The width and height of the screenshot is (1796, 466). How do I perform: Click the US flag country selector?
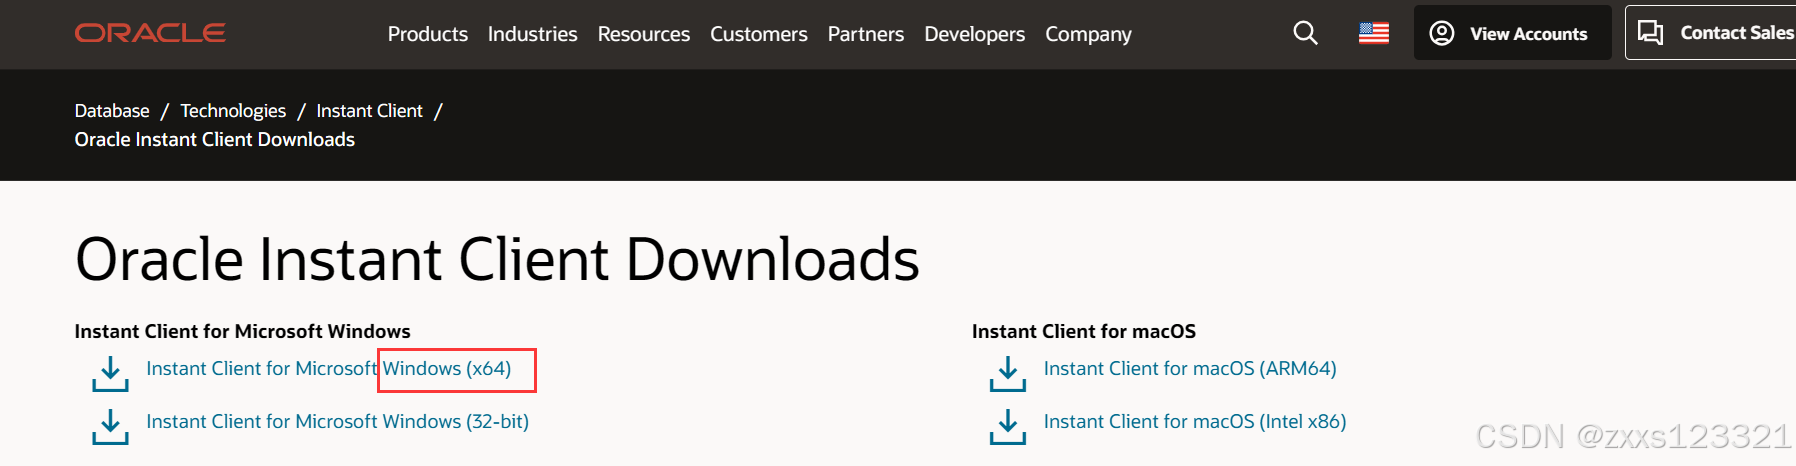tap(1374, 33)
